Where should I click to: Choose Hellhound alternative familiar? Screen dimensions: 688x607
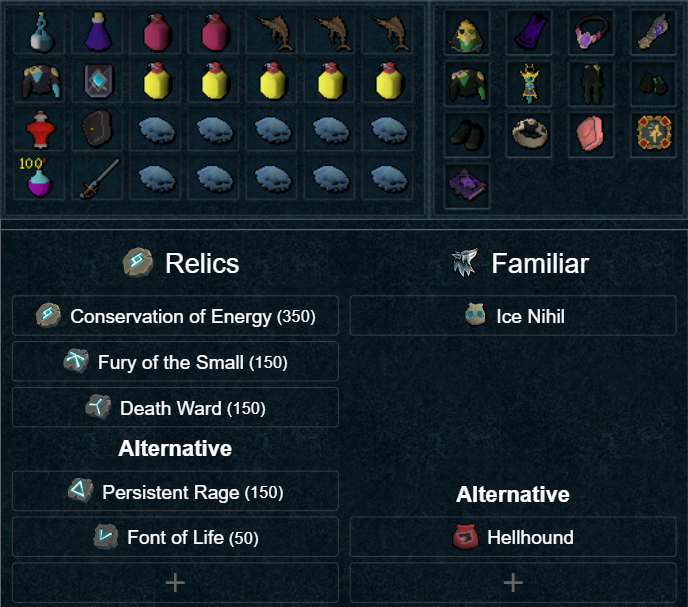(x=513, y=537)
